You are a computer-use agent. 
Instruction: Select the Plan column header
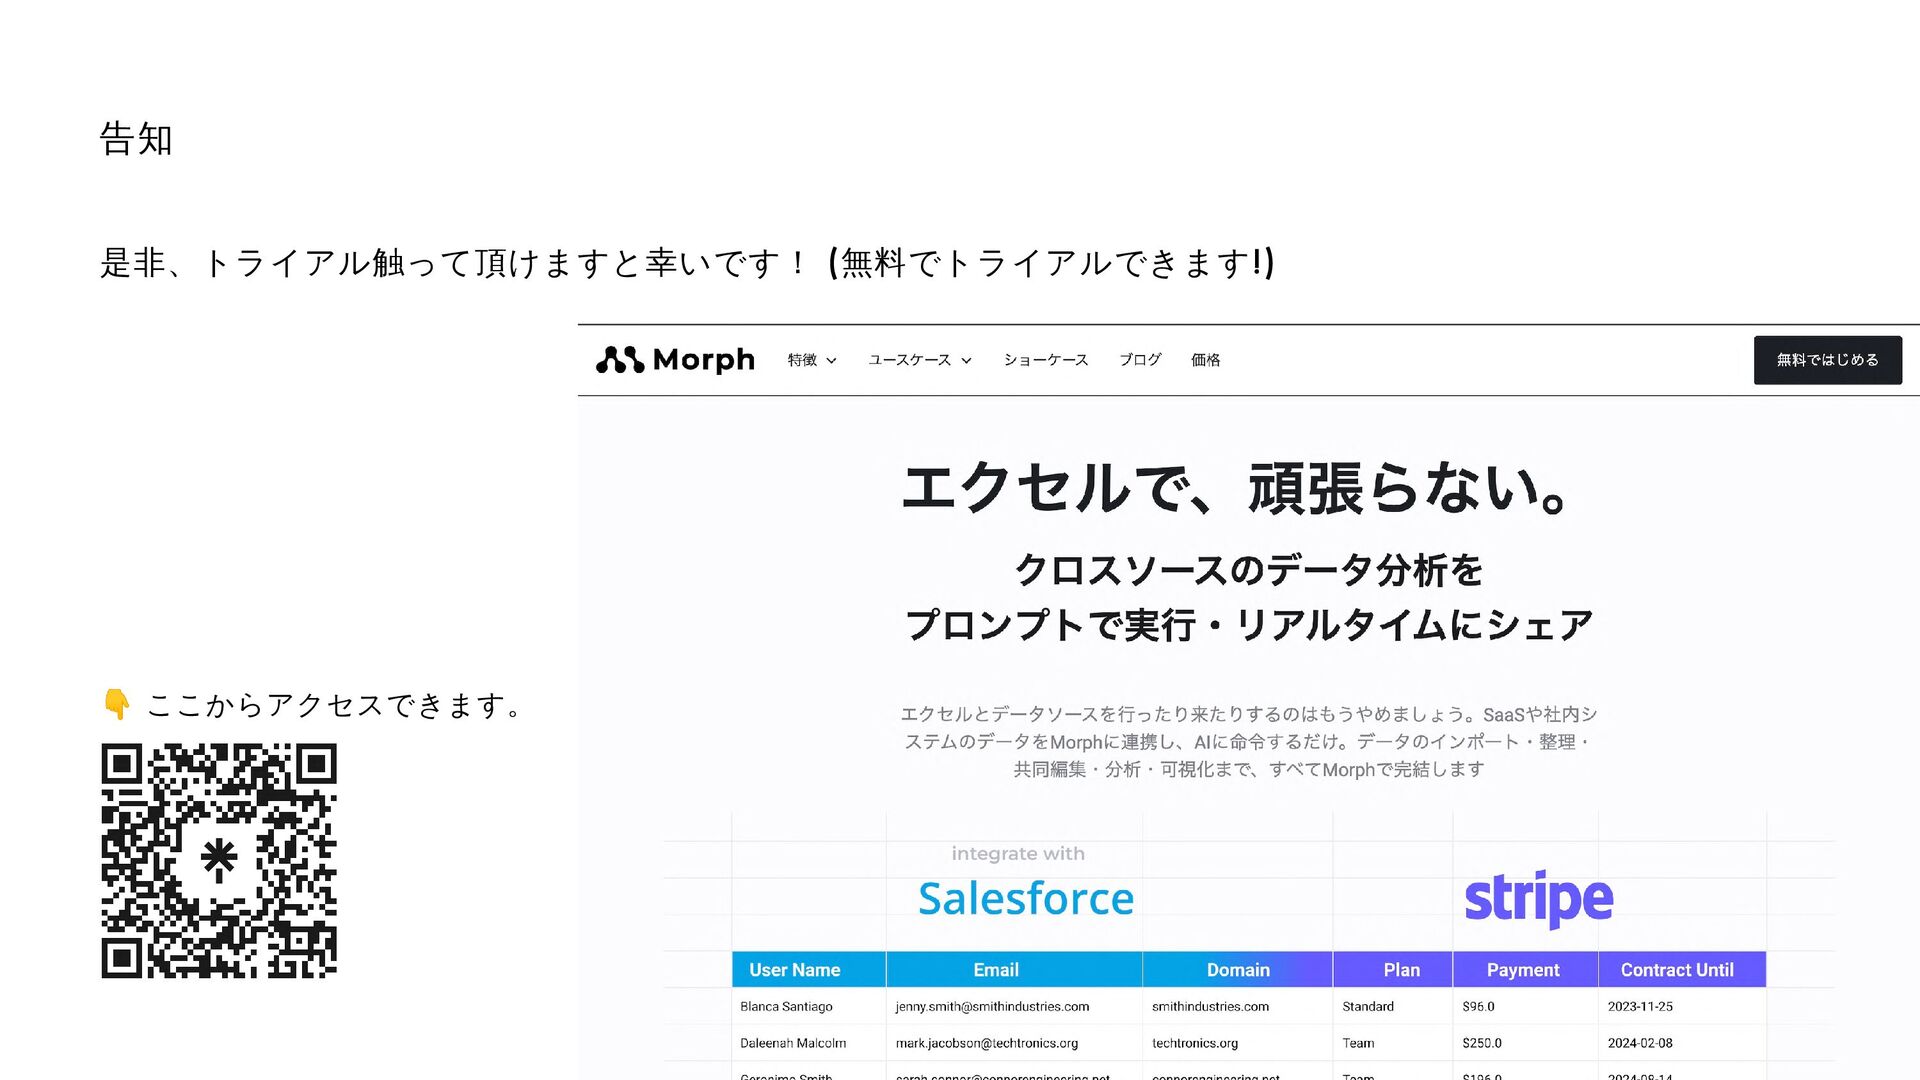pyautogui.click(x=1393, y=970)
